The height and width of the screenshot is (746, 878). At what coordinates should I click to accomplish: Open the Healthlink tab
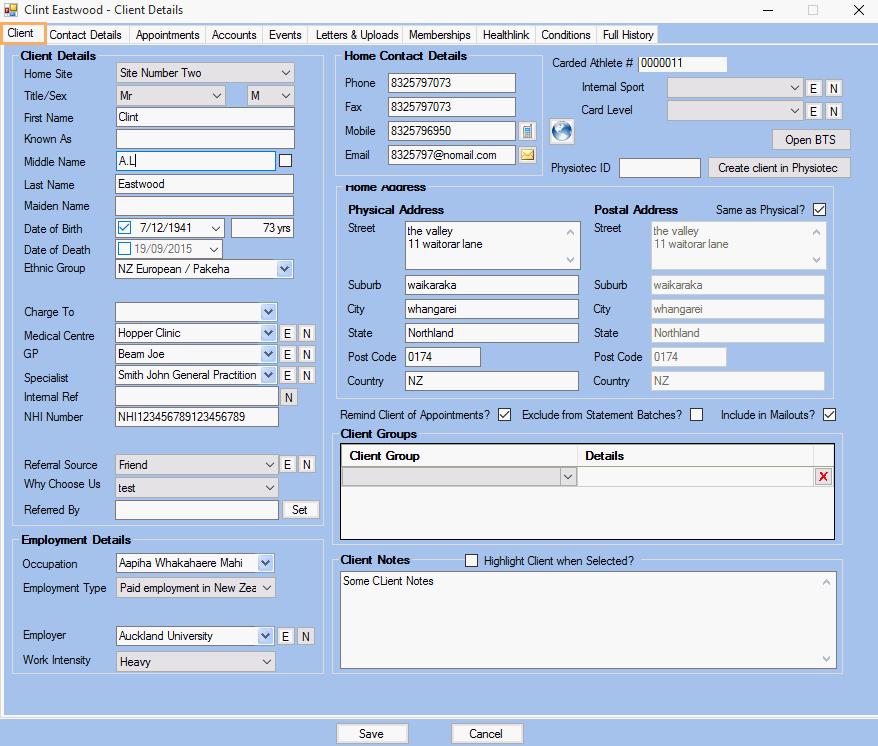point(505,34)
